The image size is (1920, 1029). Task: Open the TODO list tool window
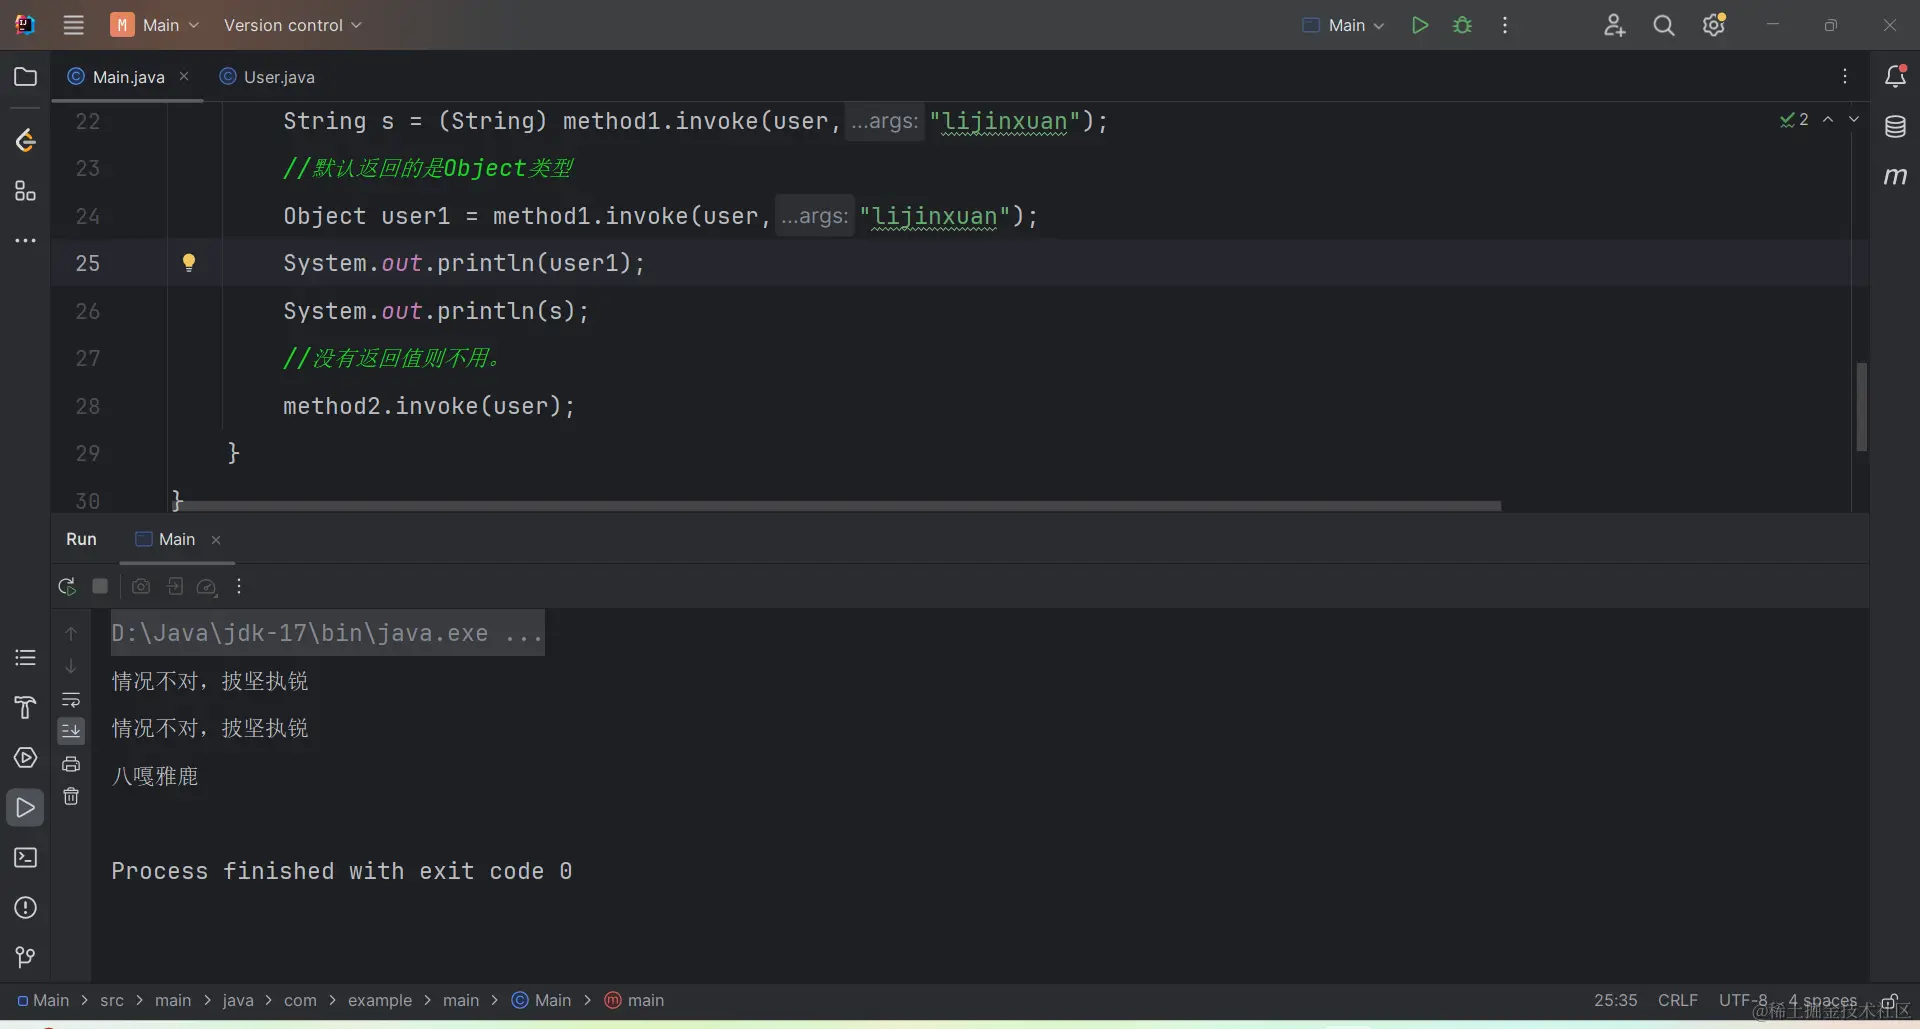(x=26, y=658)
